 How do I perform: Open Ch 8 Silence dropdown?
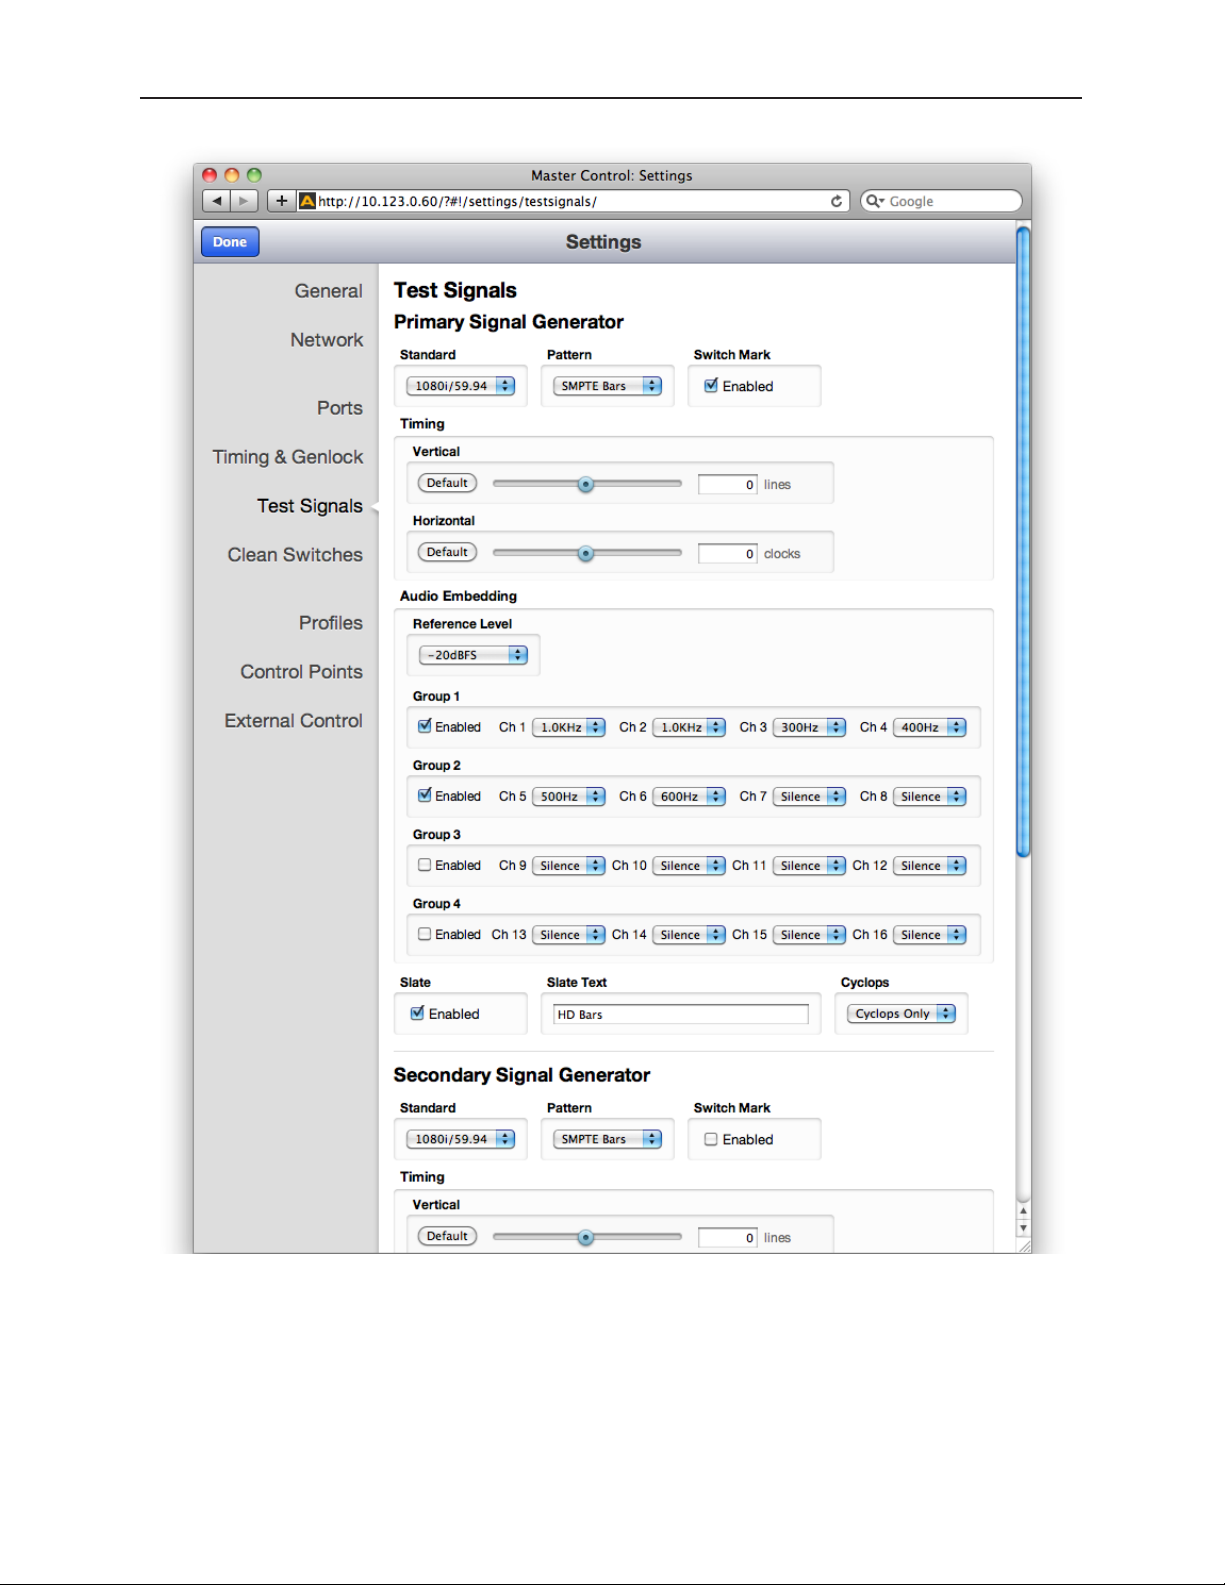930,796
